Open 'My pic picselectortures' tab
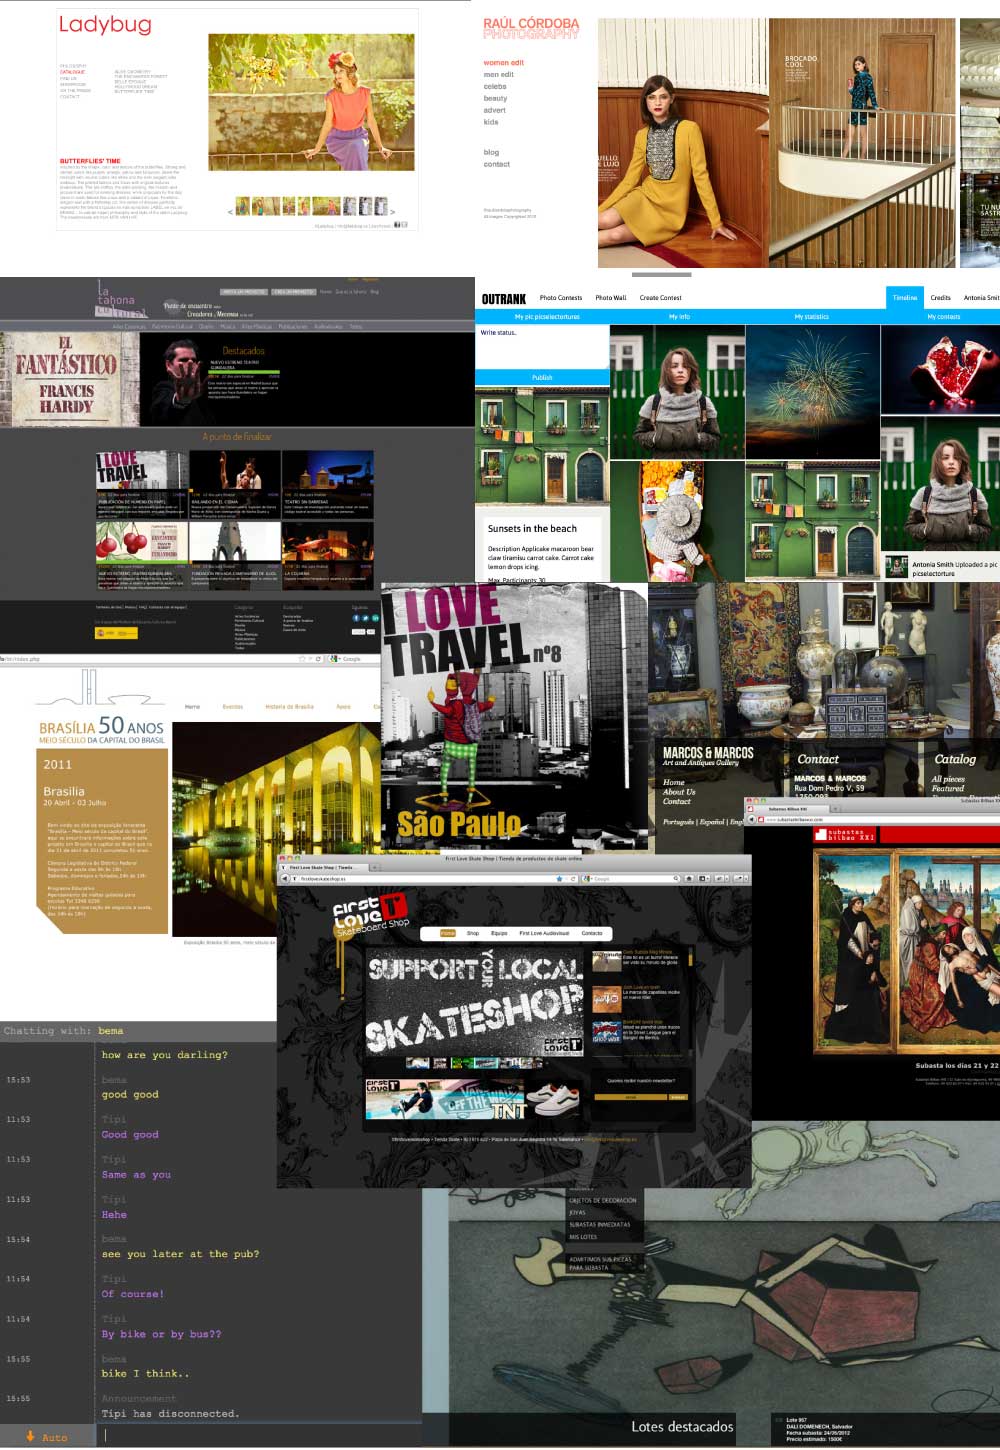The width and height of the screenshot is (1000, 1450). [547, 317]
